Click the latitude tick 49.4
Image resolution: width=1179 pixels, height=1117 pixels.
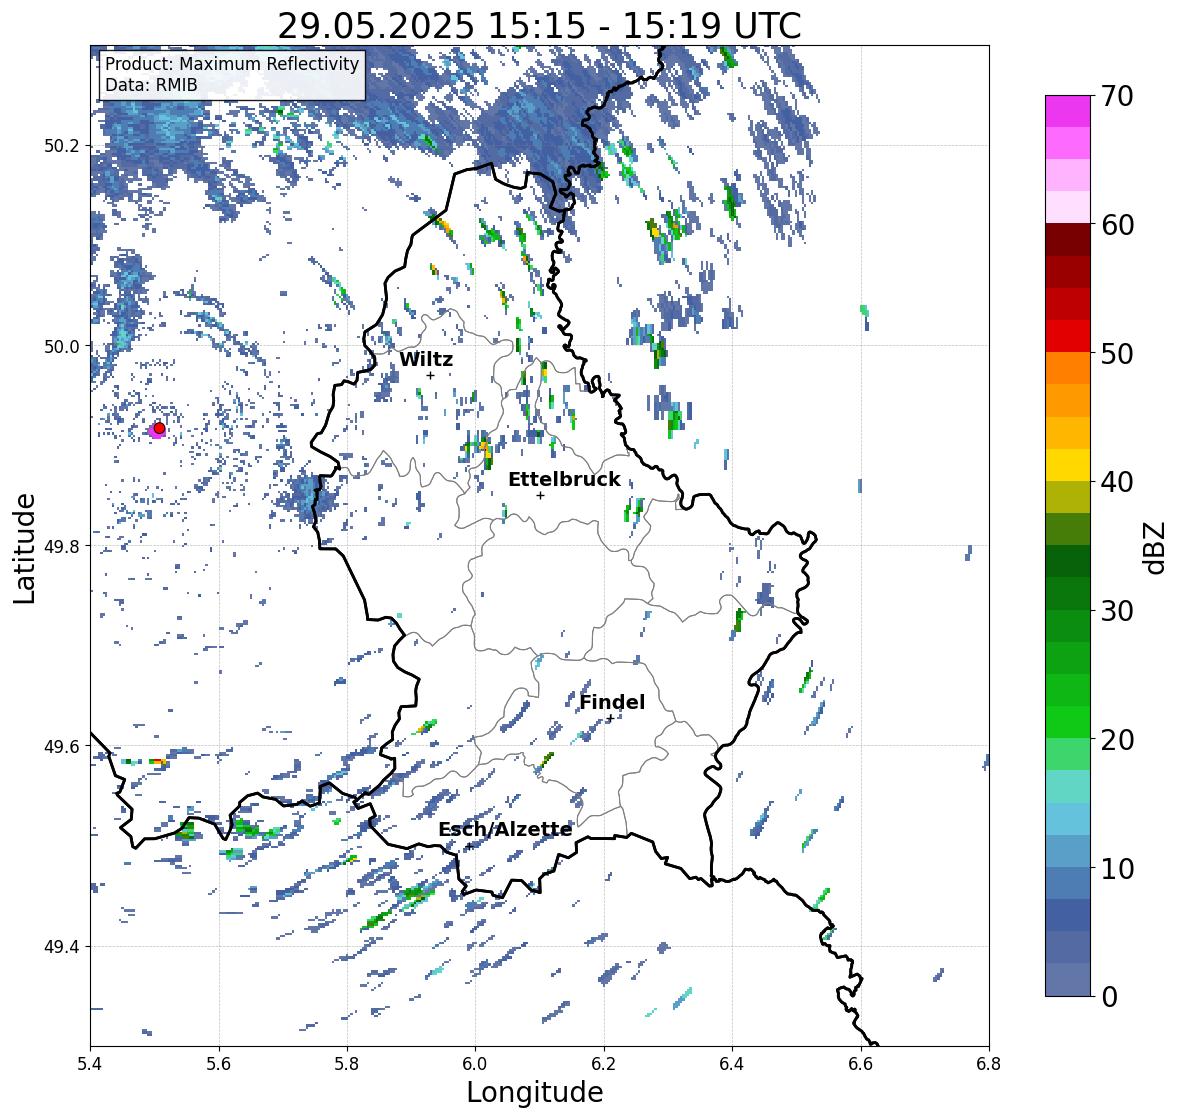63,946
